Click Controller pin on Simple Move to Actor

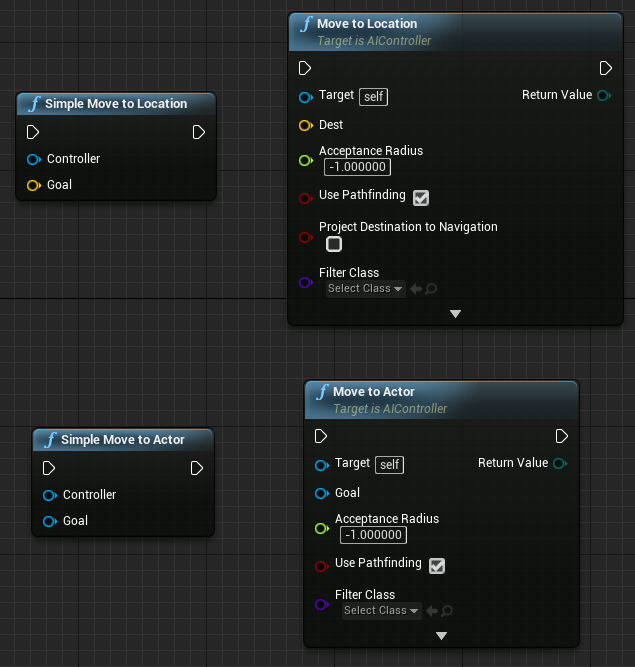point(49,495)
